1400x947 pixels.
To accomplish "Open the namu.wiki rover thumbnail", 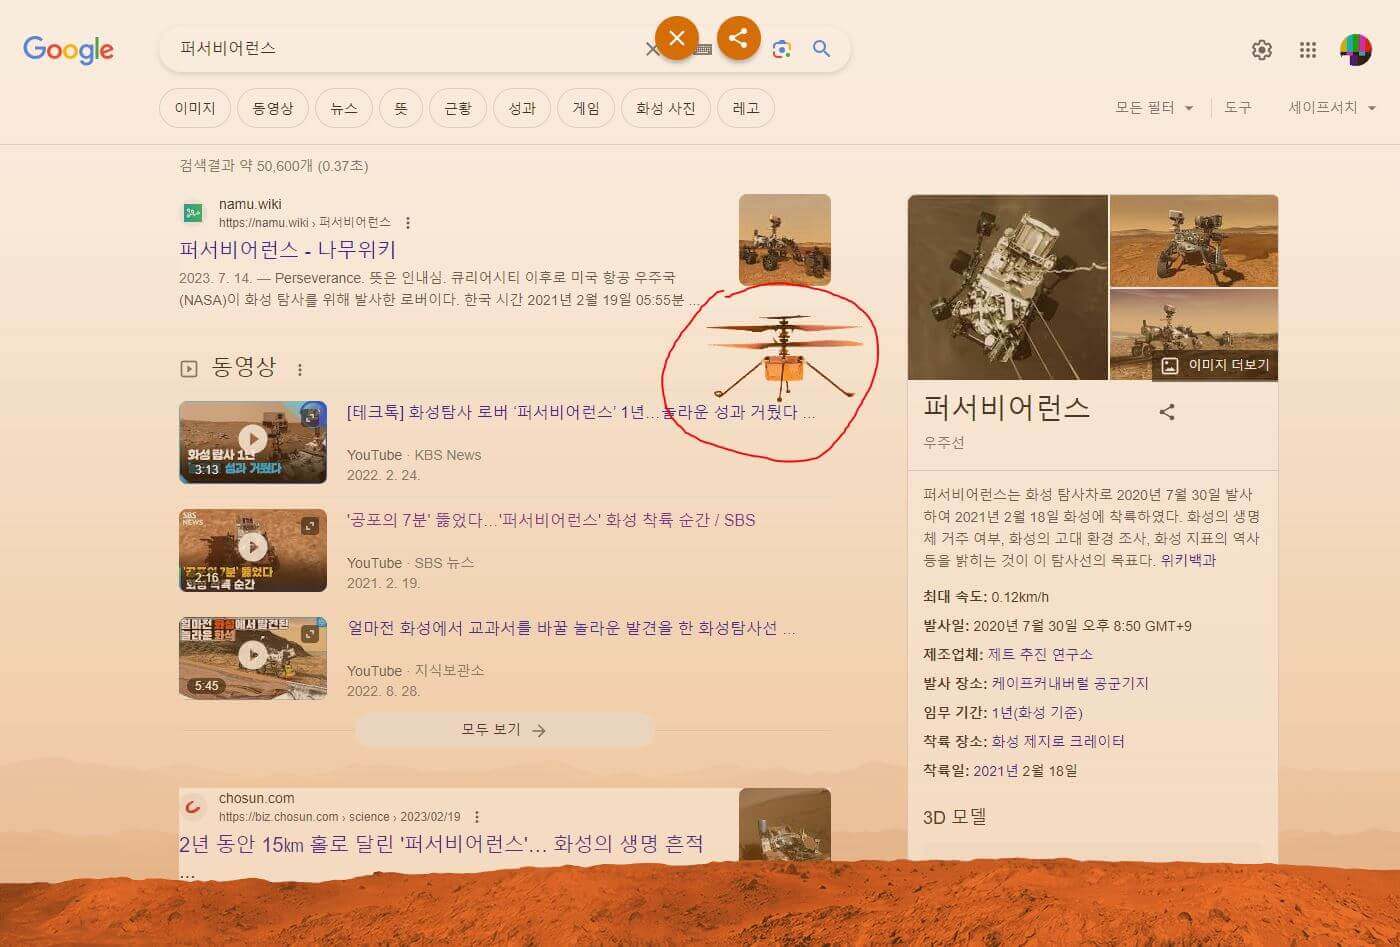I will tap(785, 240).
